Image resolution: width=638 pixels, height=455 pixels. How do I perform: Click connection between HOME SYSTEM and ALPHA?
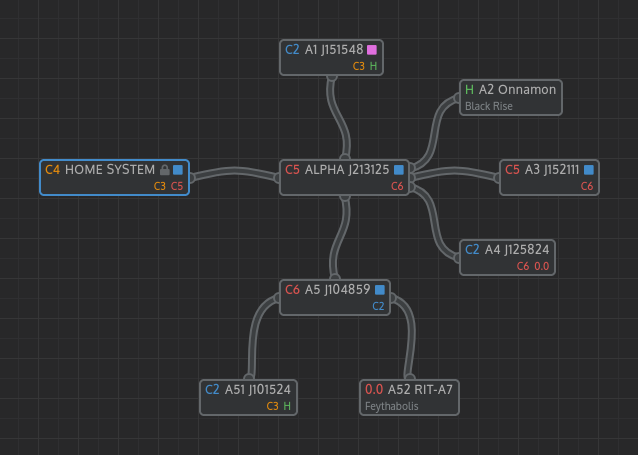pos(235,171)
